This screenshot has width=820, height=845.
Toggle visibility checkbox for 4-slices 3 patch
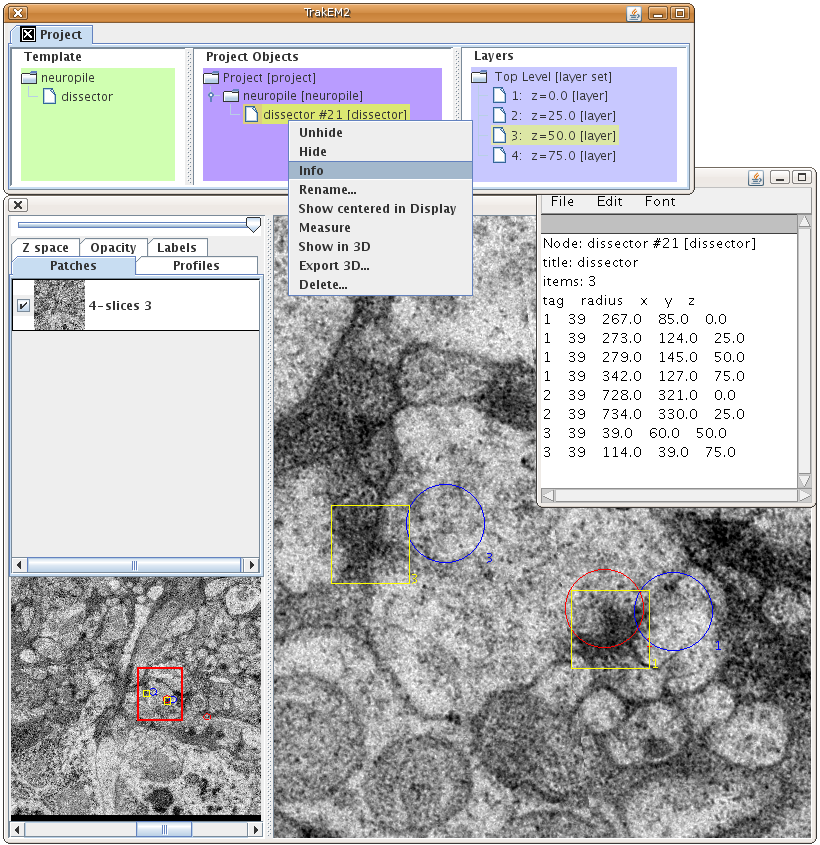(x=23, y=305)
